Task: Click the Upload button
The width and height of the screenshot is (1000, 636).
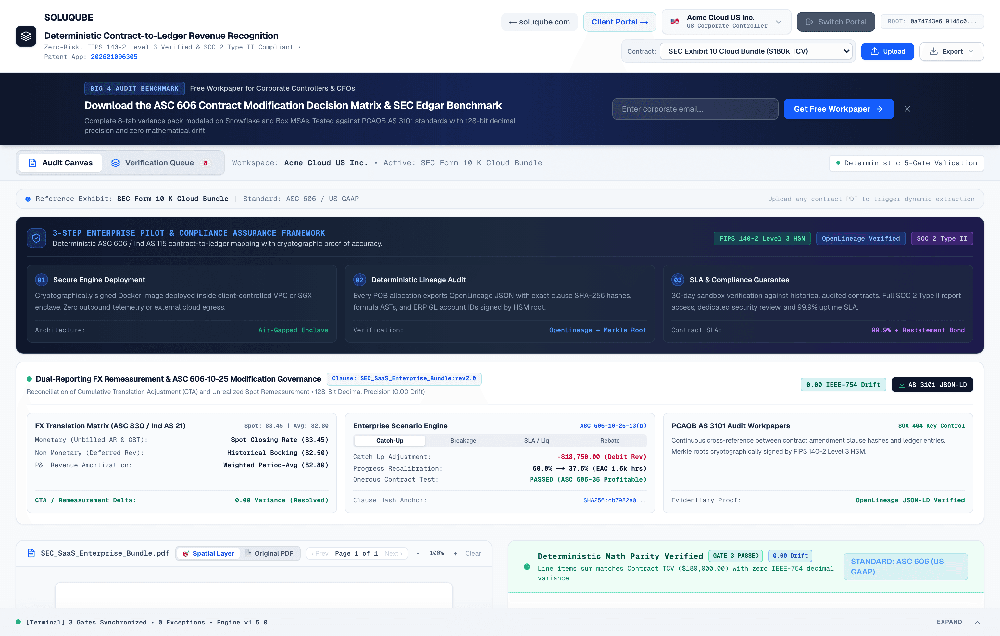Action: [x=887, y=52]
